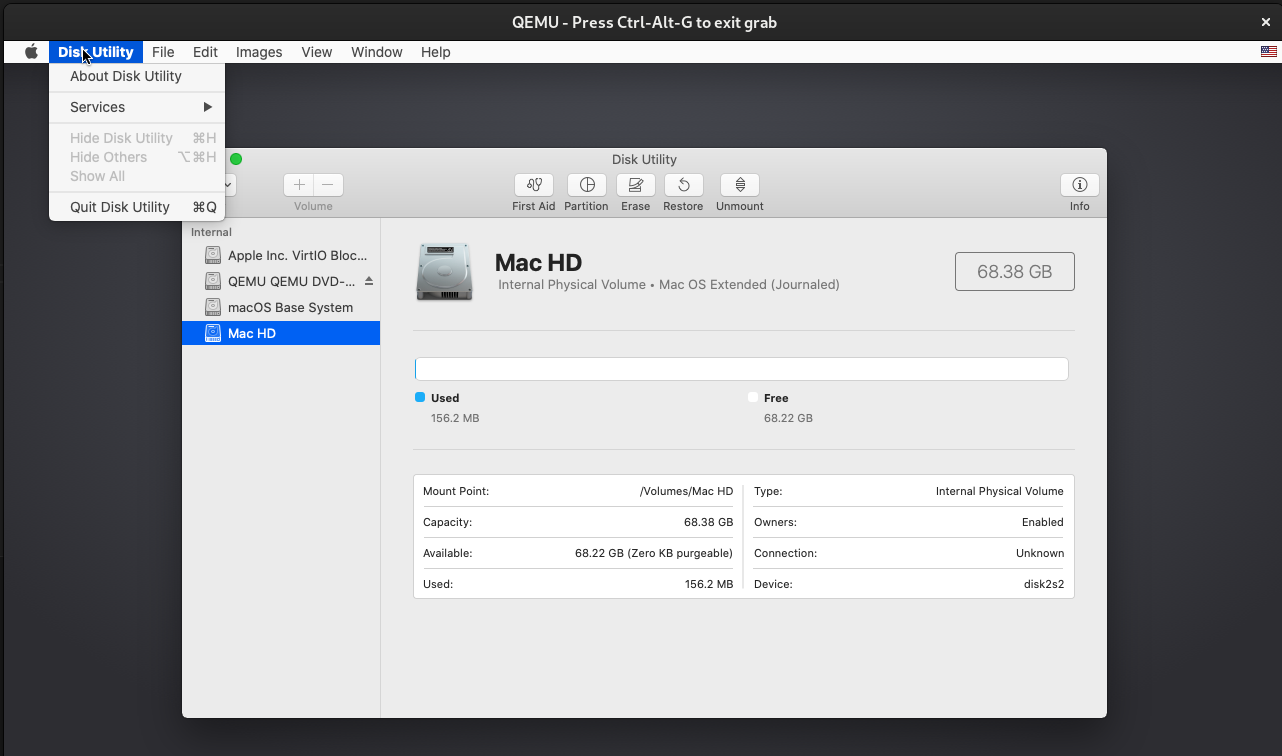Open the Help menu
Screen dimensions: 1282x756
(436, 52)
